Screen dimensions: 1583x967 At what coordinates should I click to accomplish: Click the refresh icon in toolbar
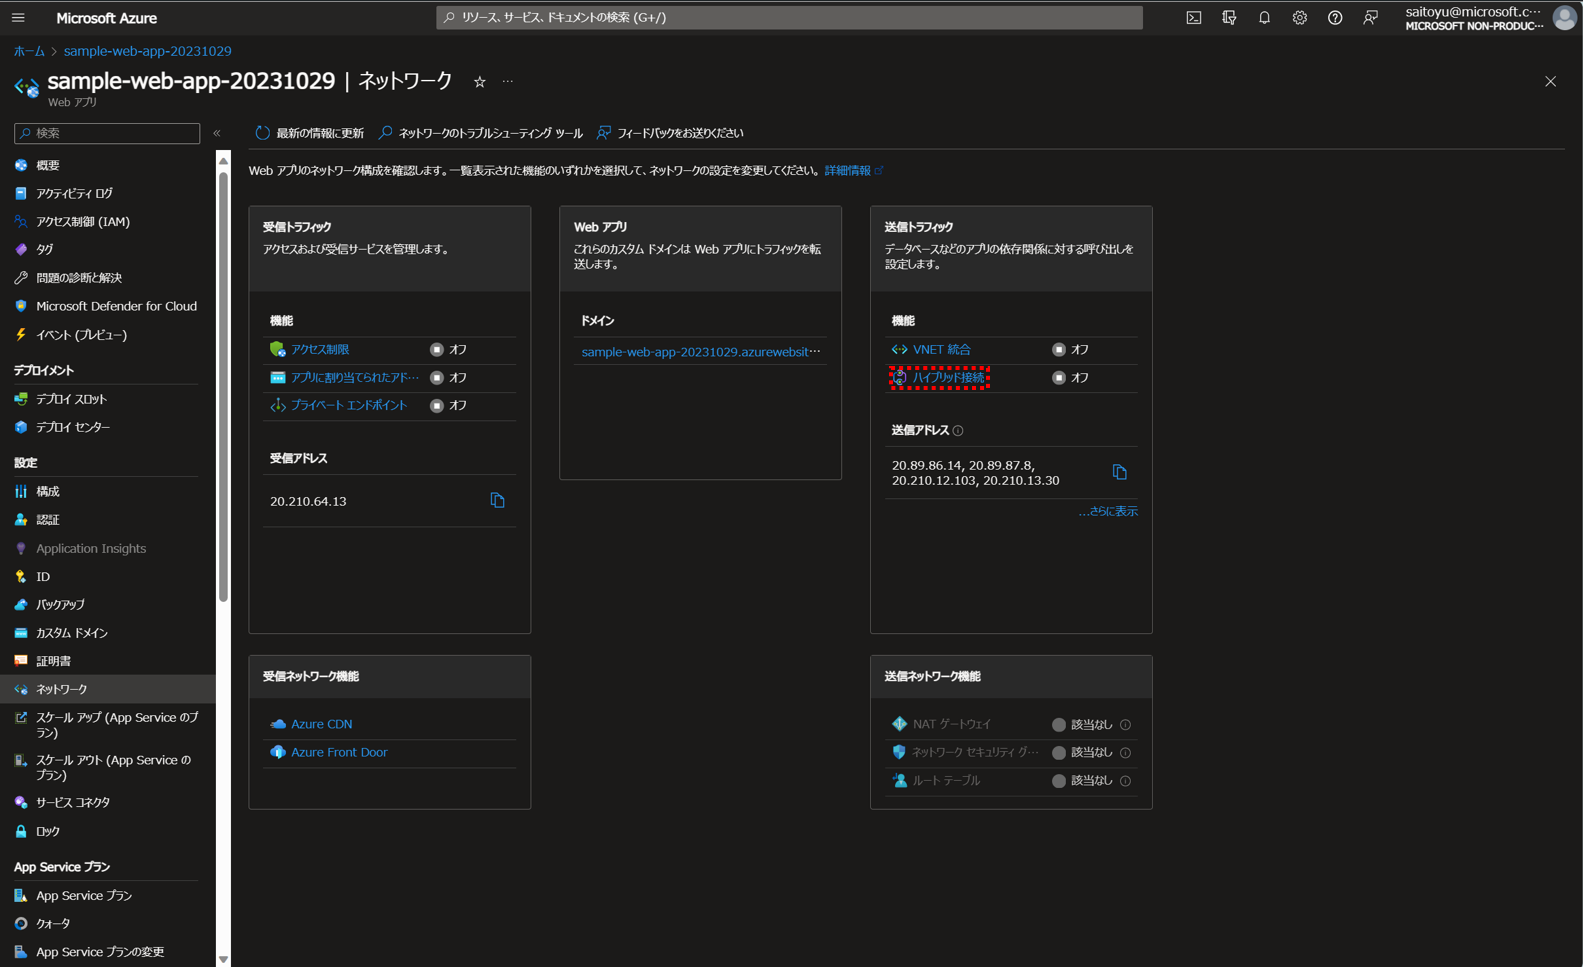pos(262,132)
